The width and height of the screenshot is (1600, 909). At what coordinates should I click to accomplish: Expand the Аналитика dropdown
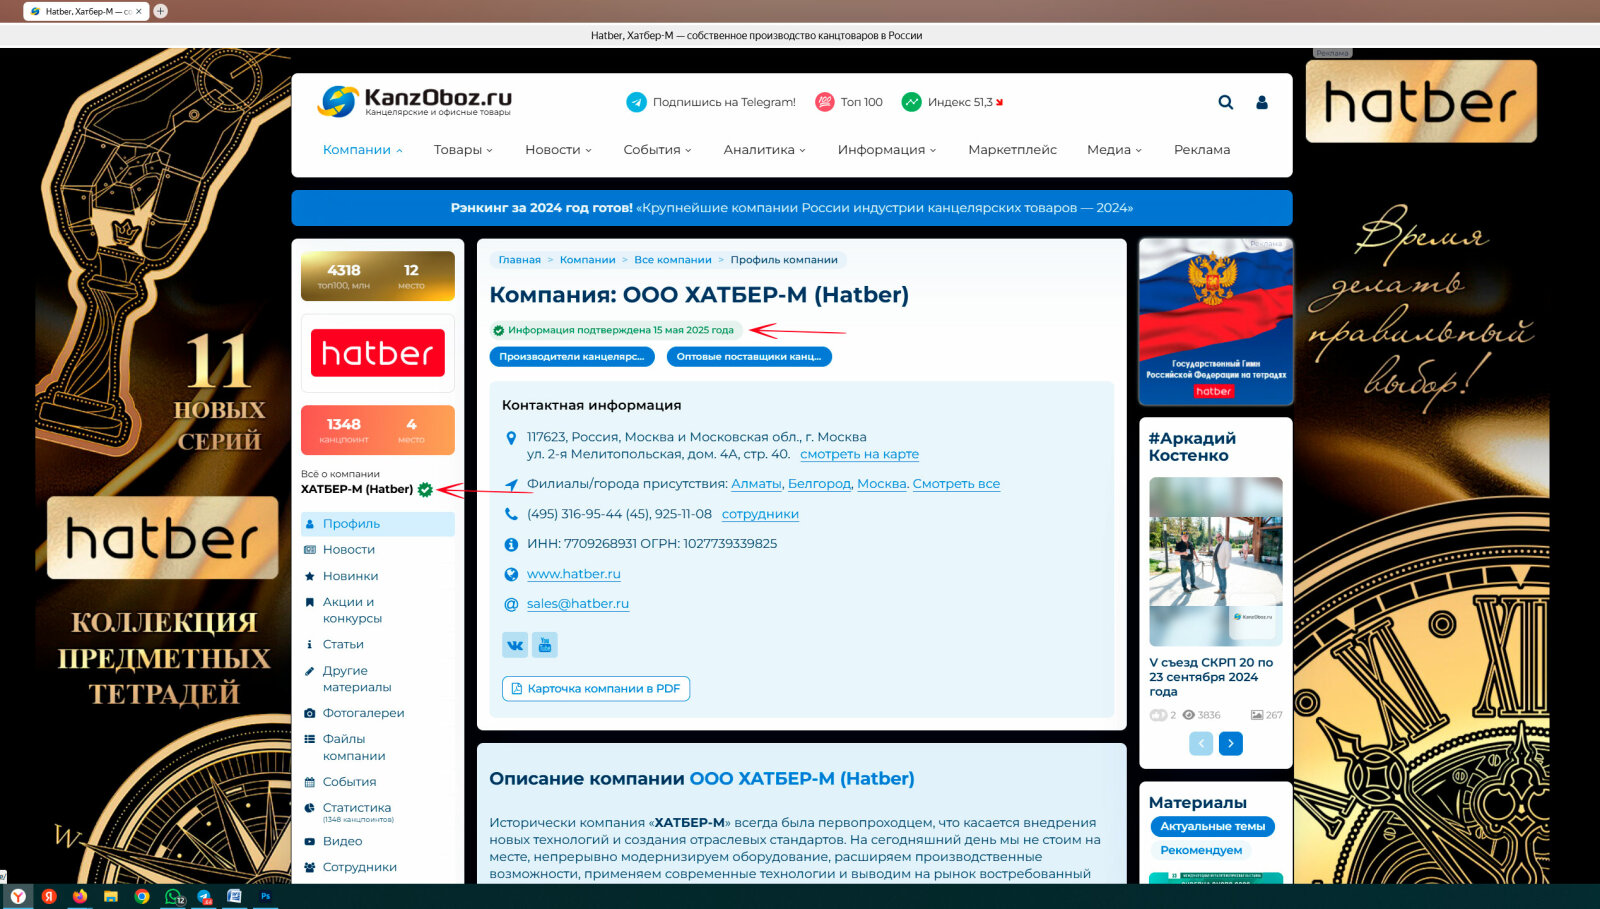(x=761, y=149)
